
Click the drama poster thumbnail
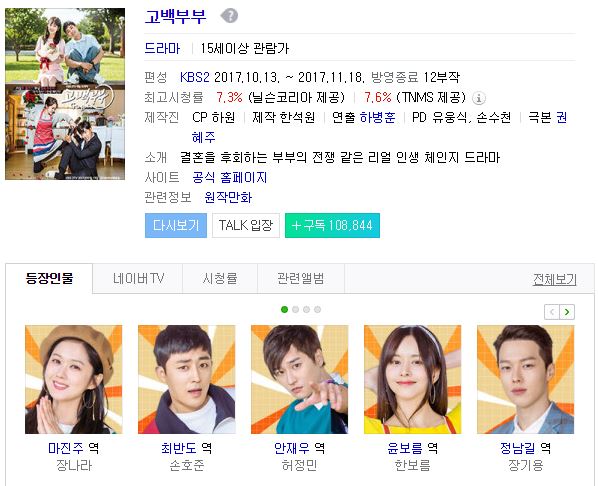coord(65,94)
